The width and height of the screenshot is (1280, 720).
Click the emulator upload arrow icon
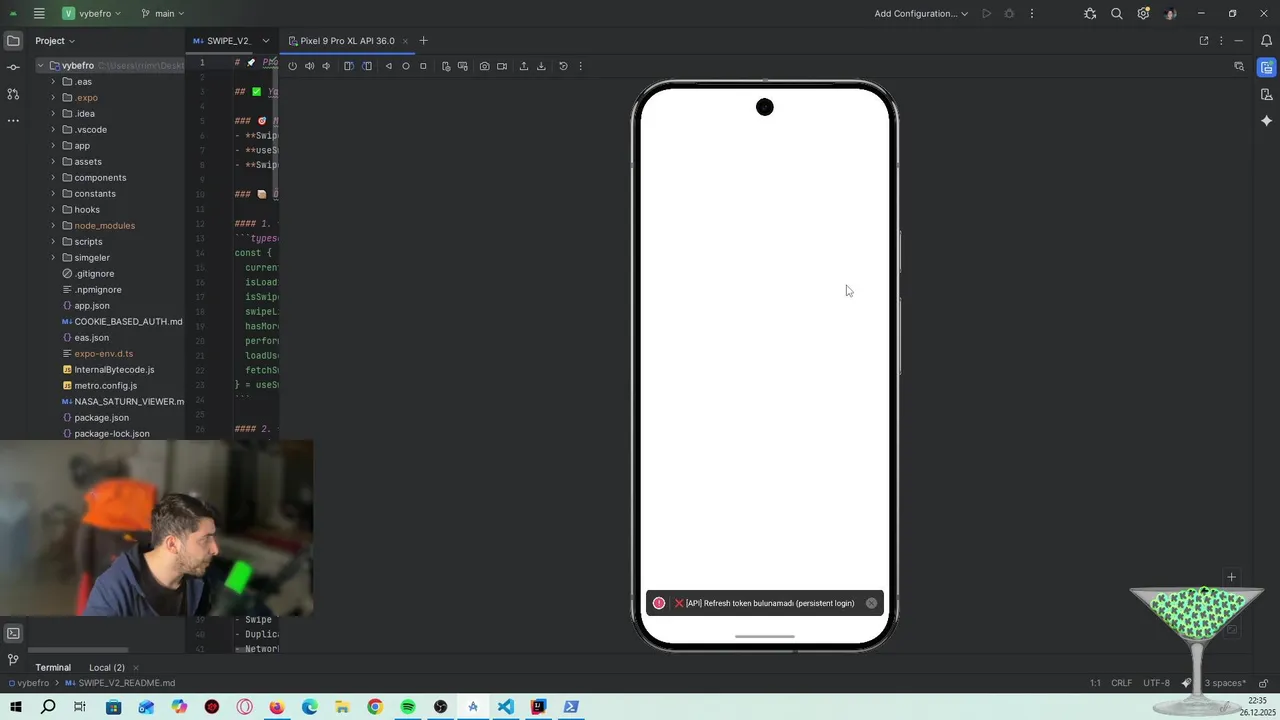point(523,66)
